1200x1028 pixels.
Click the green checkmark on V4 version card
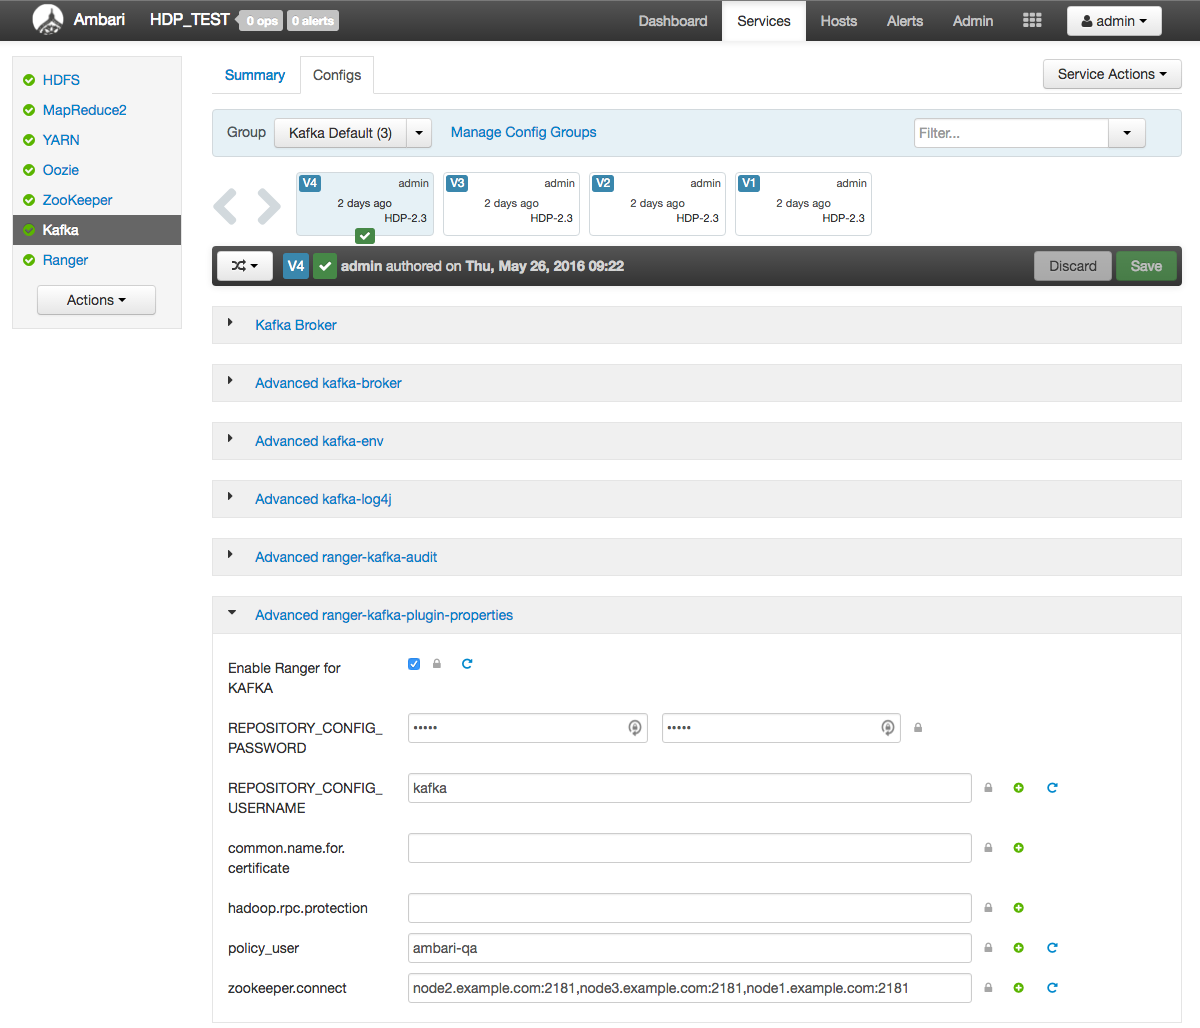pyautogui.click(x=364, y=235)
